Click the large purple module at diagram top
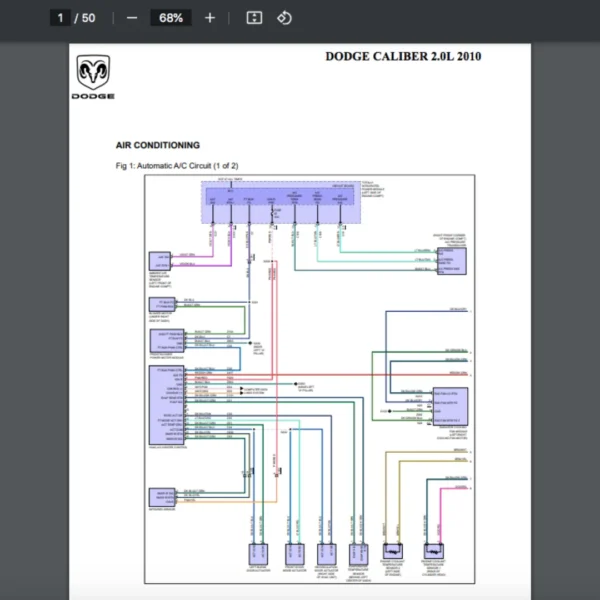600x600 pixels. pos(280,204)
